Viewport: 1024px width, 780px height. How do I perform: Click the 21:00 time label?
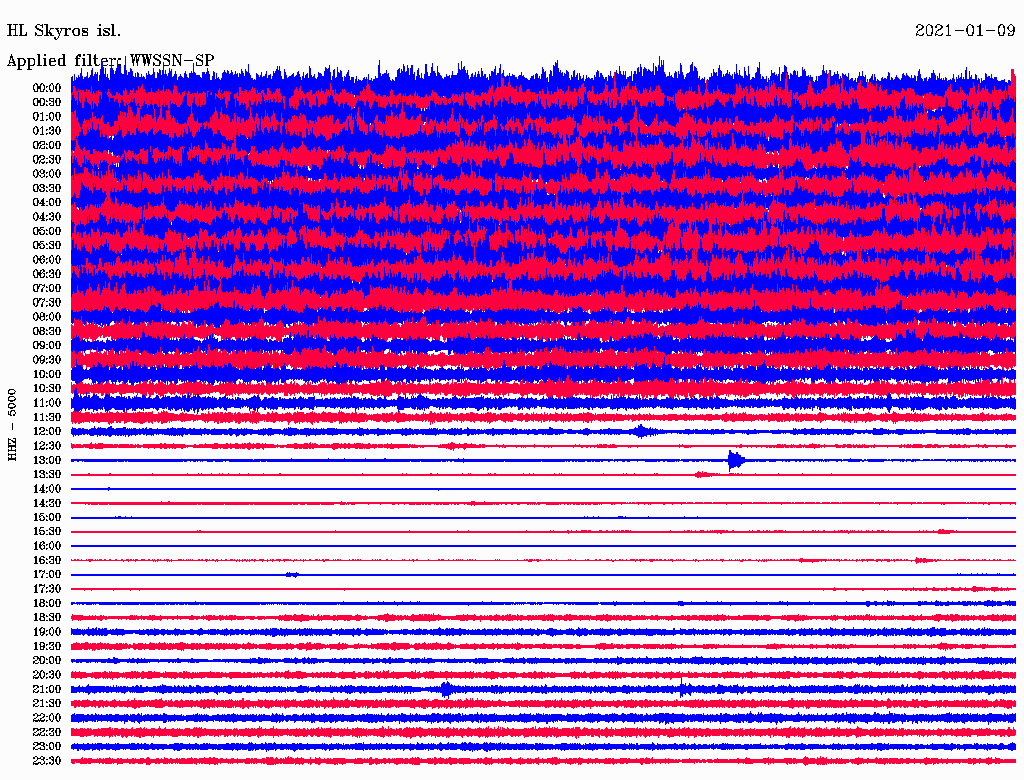(x=47, y=689)
